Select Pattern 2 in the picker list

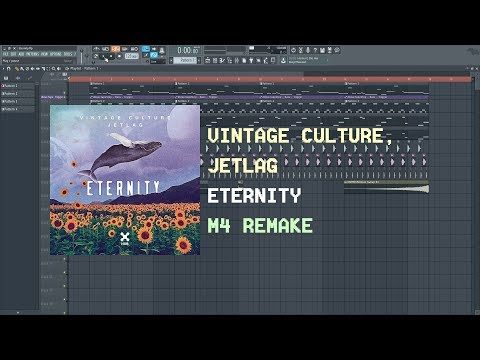(x=17, y=94)
